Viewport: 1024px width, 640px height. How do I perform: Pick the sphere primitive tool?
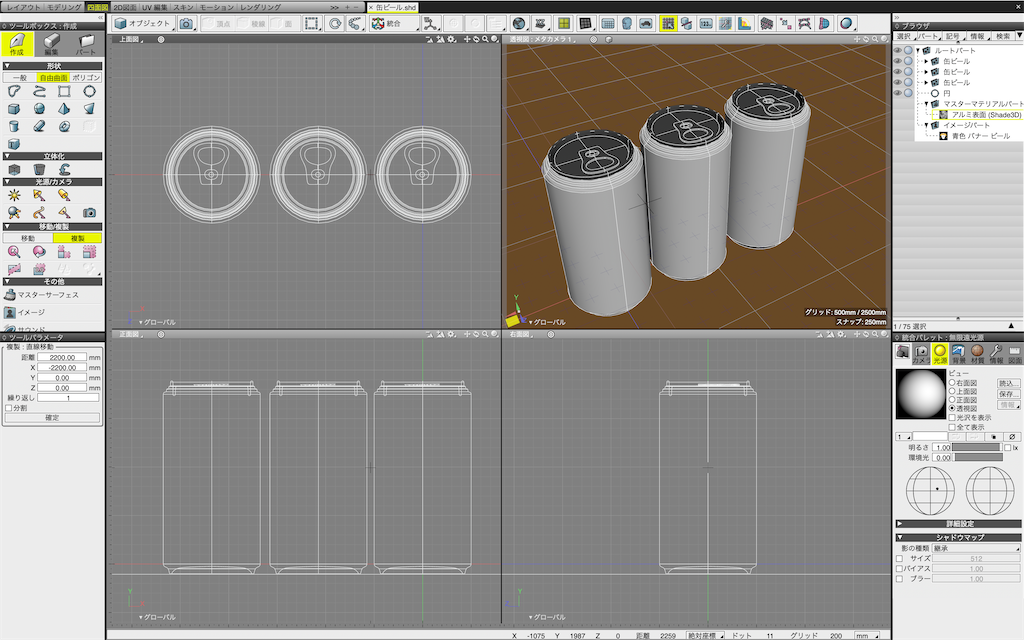(x=39, y=108)
